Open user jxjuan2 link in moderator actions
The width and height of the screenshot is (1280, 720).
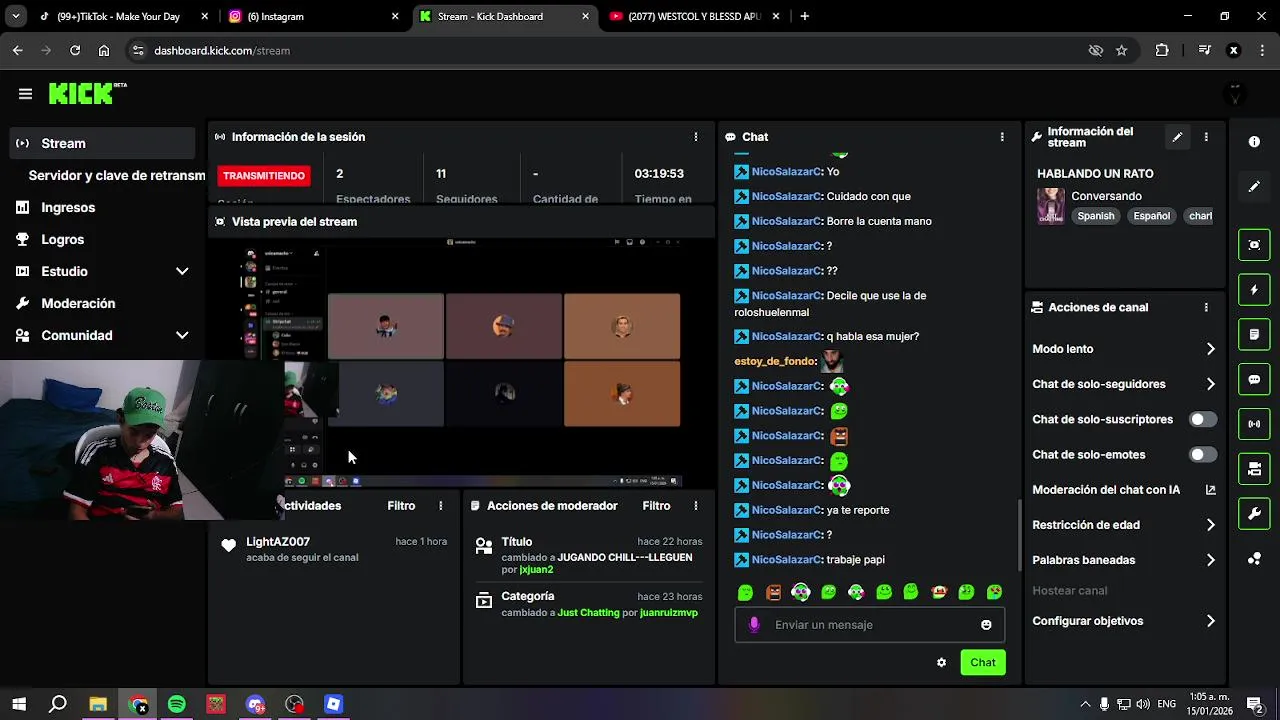(536, 570)
